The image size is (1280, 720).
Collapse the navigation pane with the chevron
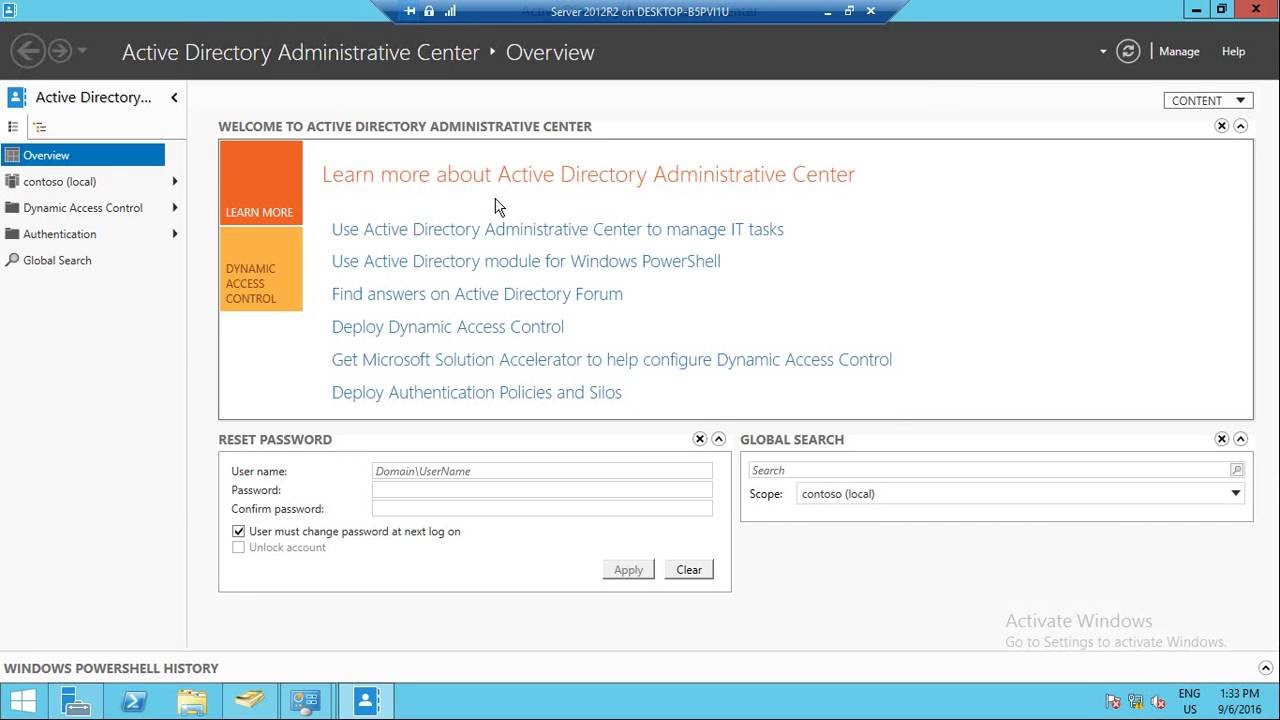(174, 97)
